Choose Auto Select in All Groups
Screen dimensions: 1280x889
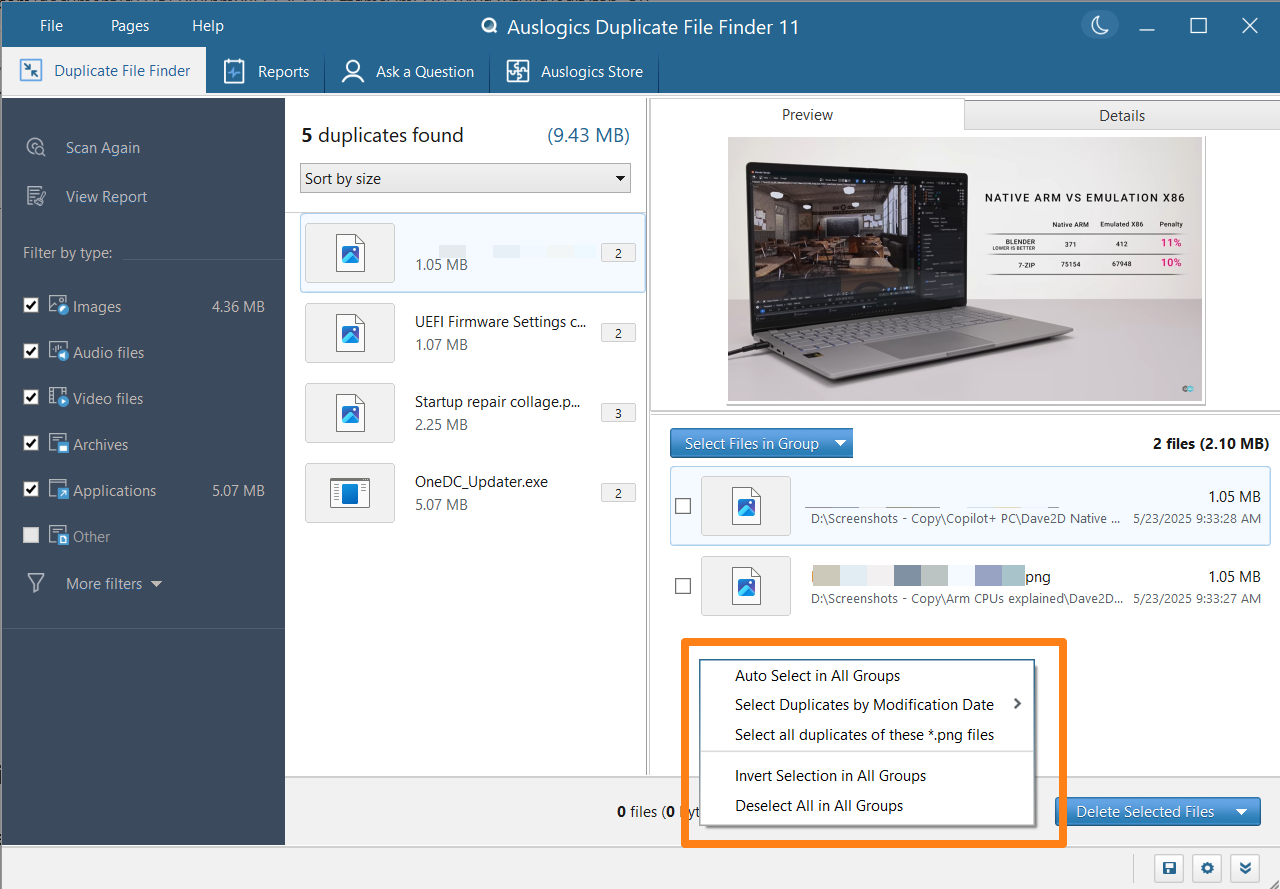pyautogui.click(x=817, y=676)
